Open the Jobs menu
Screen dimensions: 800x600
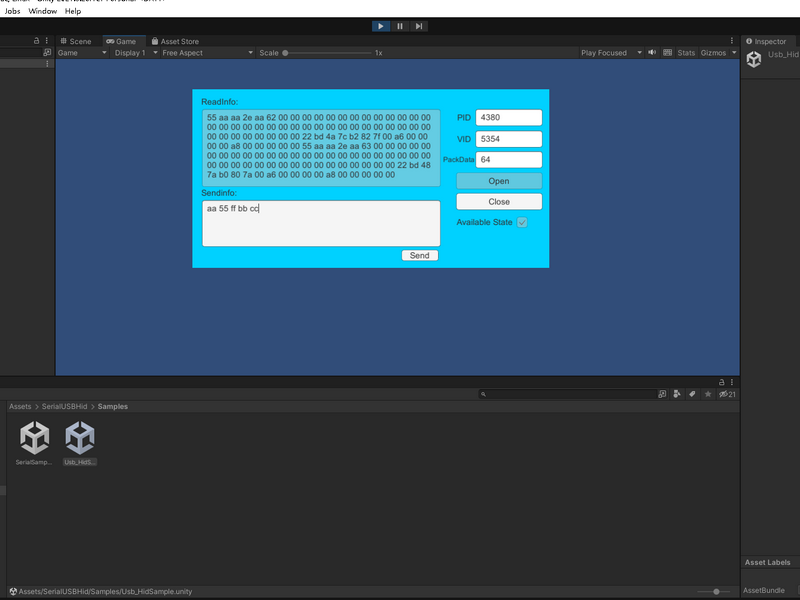[12, 11]
